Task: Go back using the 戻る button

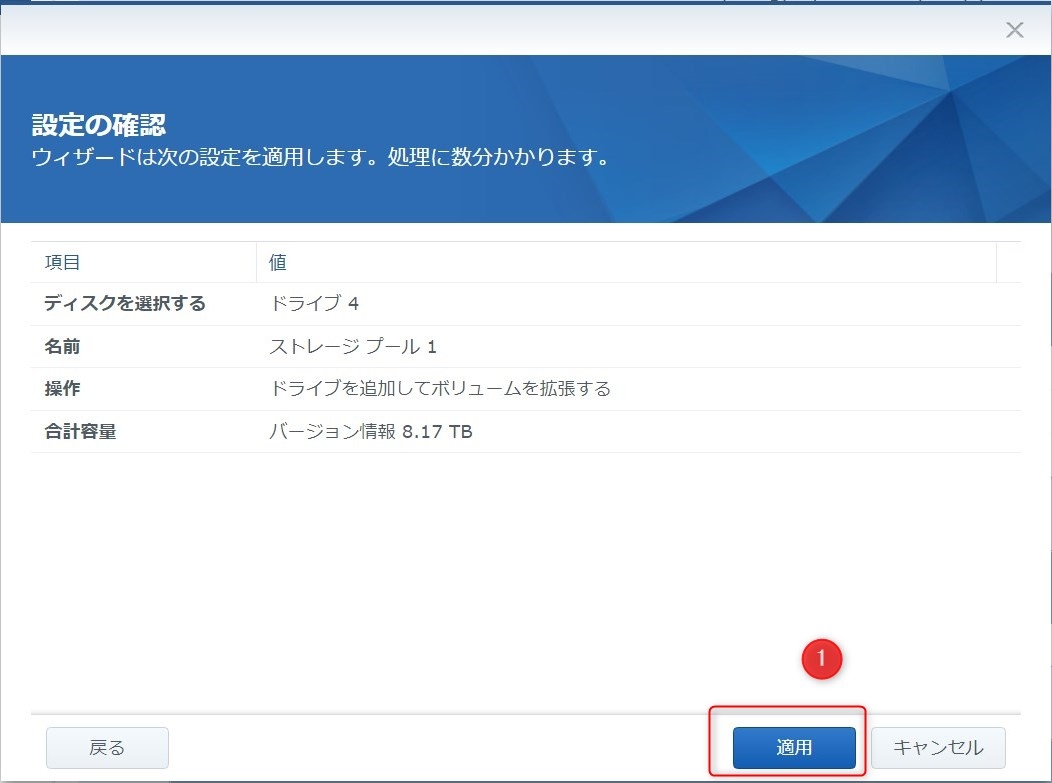Action: pyautogui.click(x=107, y=747)
